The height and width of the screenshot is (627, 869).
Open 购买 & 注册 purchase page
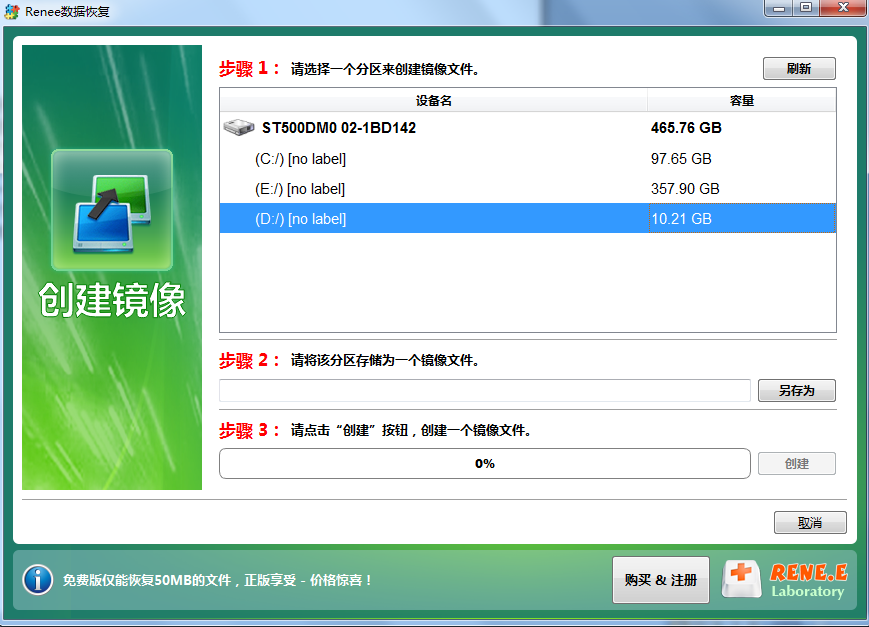(x=661, y=580)
